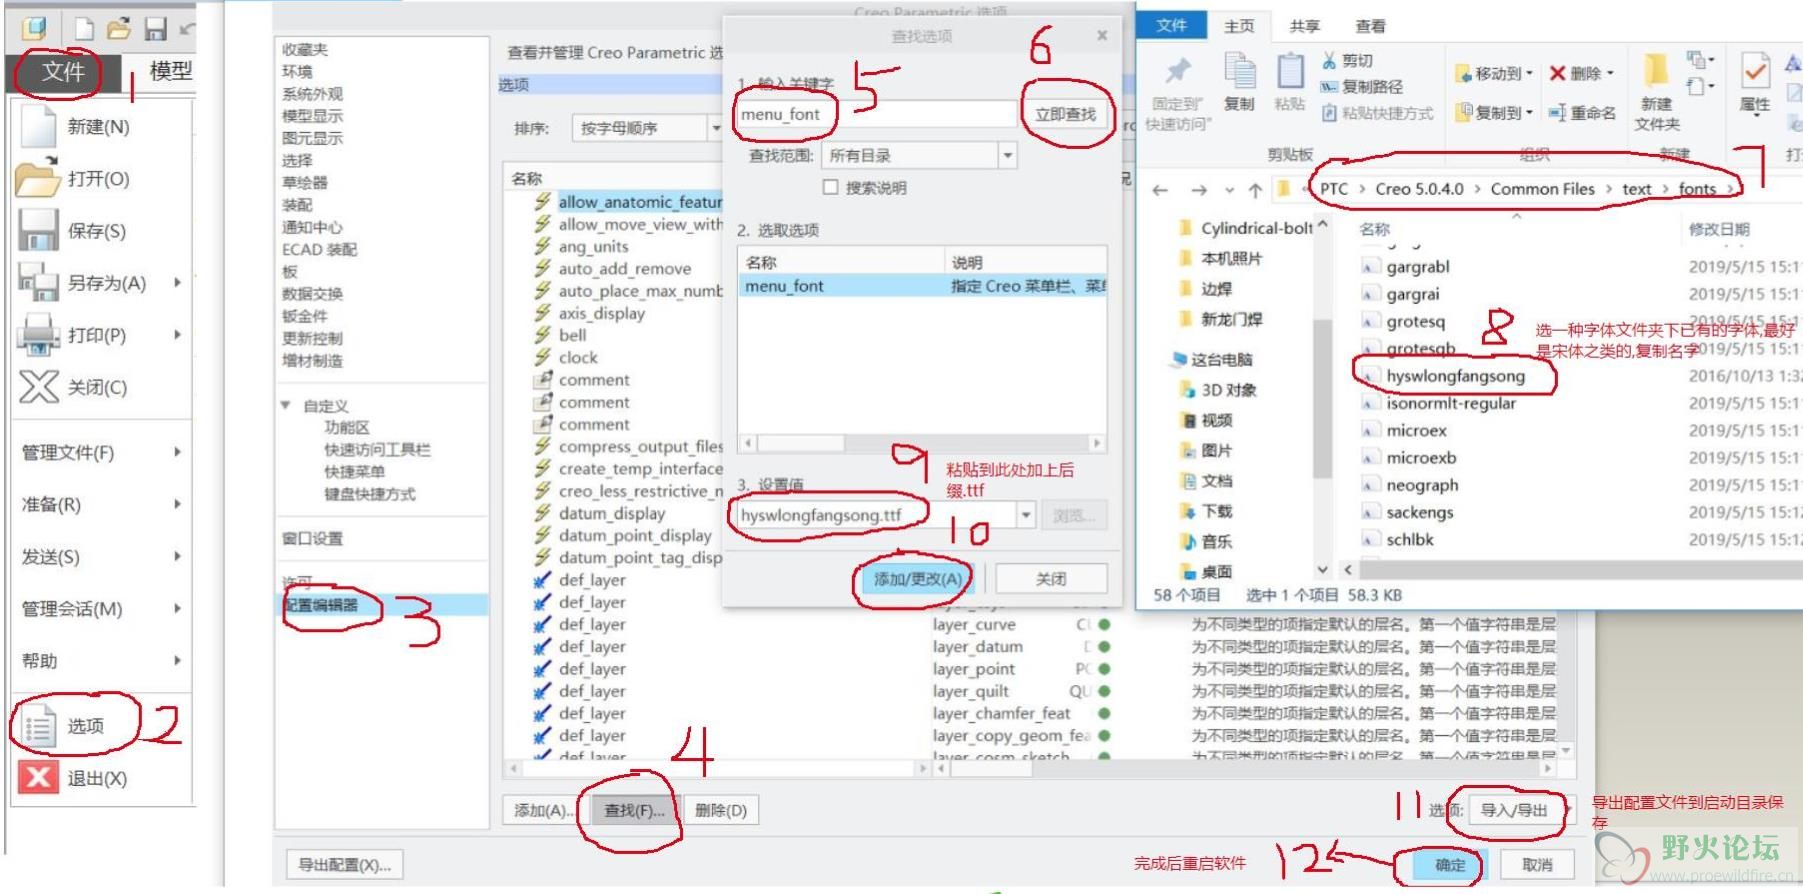Image resolution: width=1803 pixels, height=894 pixels.
Task: Select the sackengs font file
Action: [1419, 512]
